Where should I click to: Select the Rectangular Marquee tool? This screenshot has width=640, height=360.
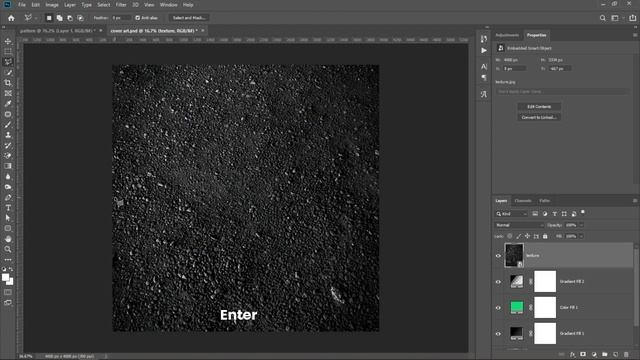click(8, 51)
